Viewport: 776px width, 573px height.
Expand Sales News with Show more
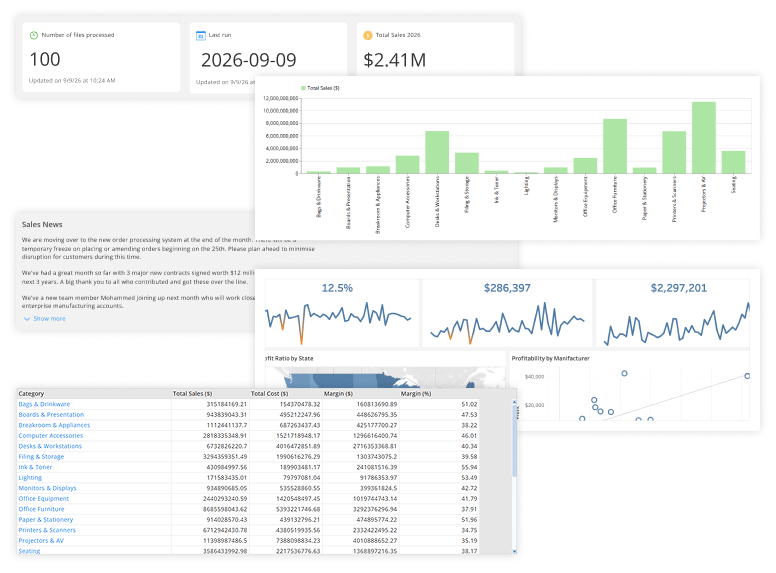tap(49, 319)
